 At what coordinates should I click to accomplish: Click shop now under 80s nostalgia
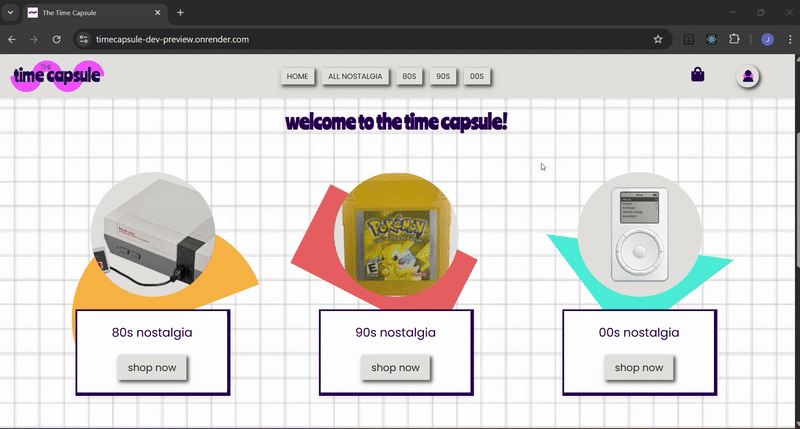pos(152,368)
